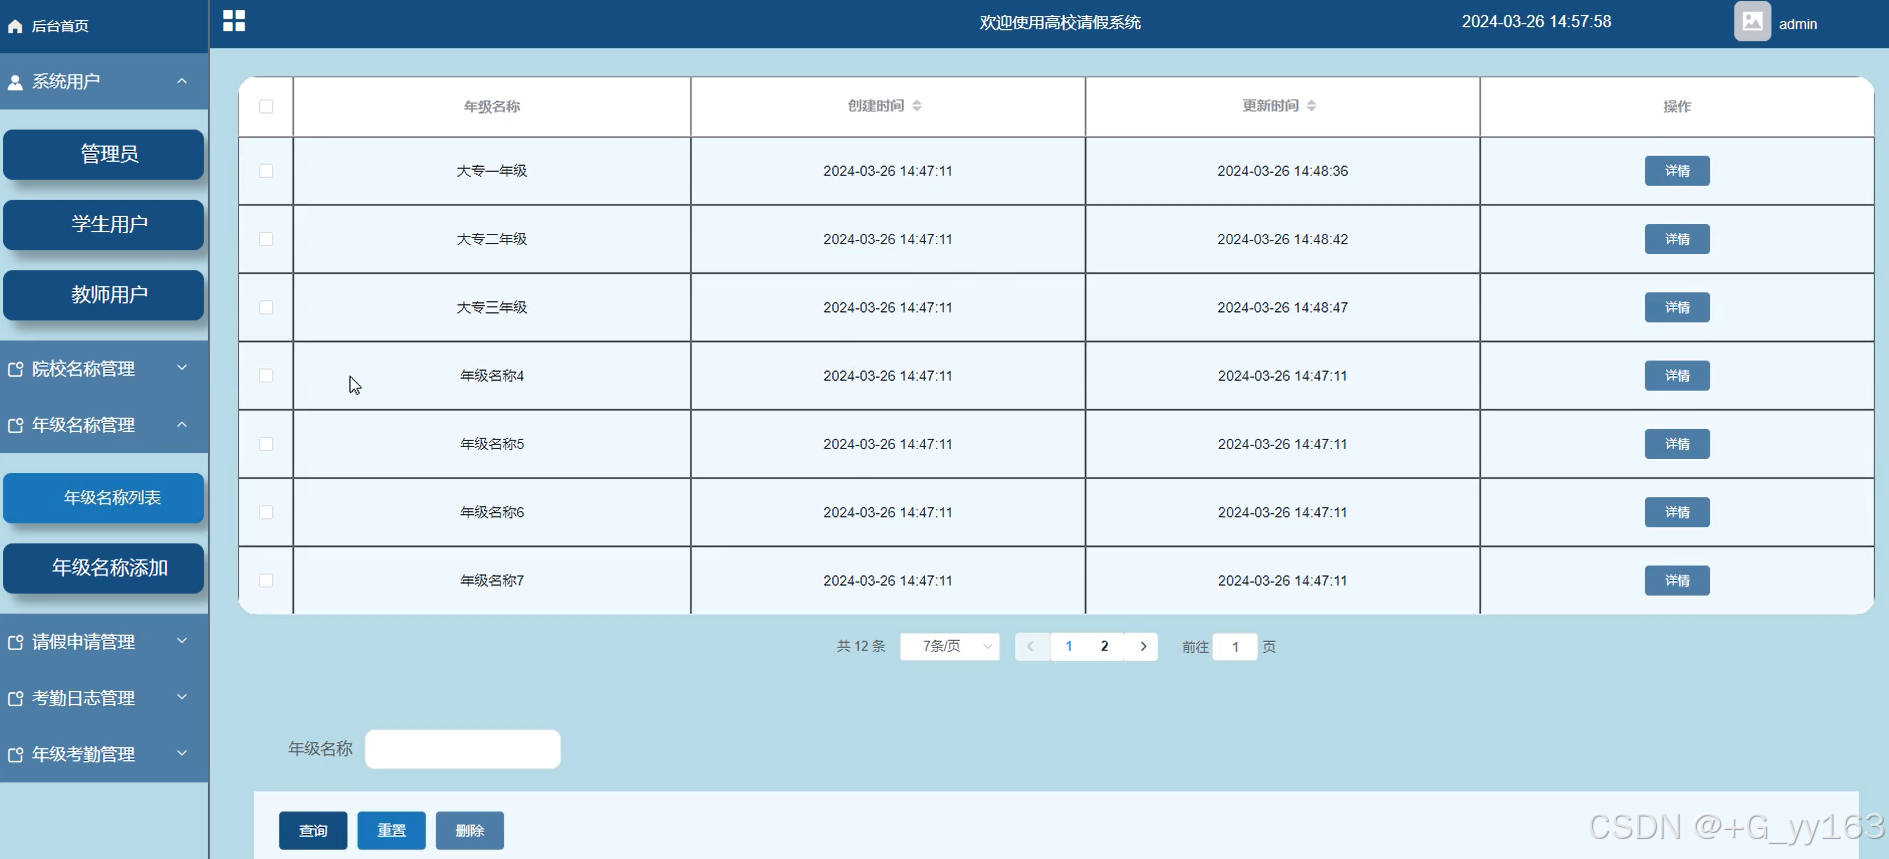Toggle the select-all checkbox in the table header
1889x859 pixels.
click(x=266, y=106)
